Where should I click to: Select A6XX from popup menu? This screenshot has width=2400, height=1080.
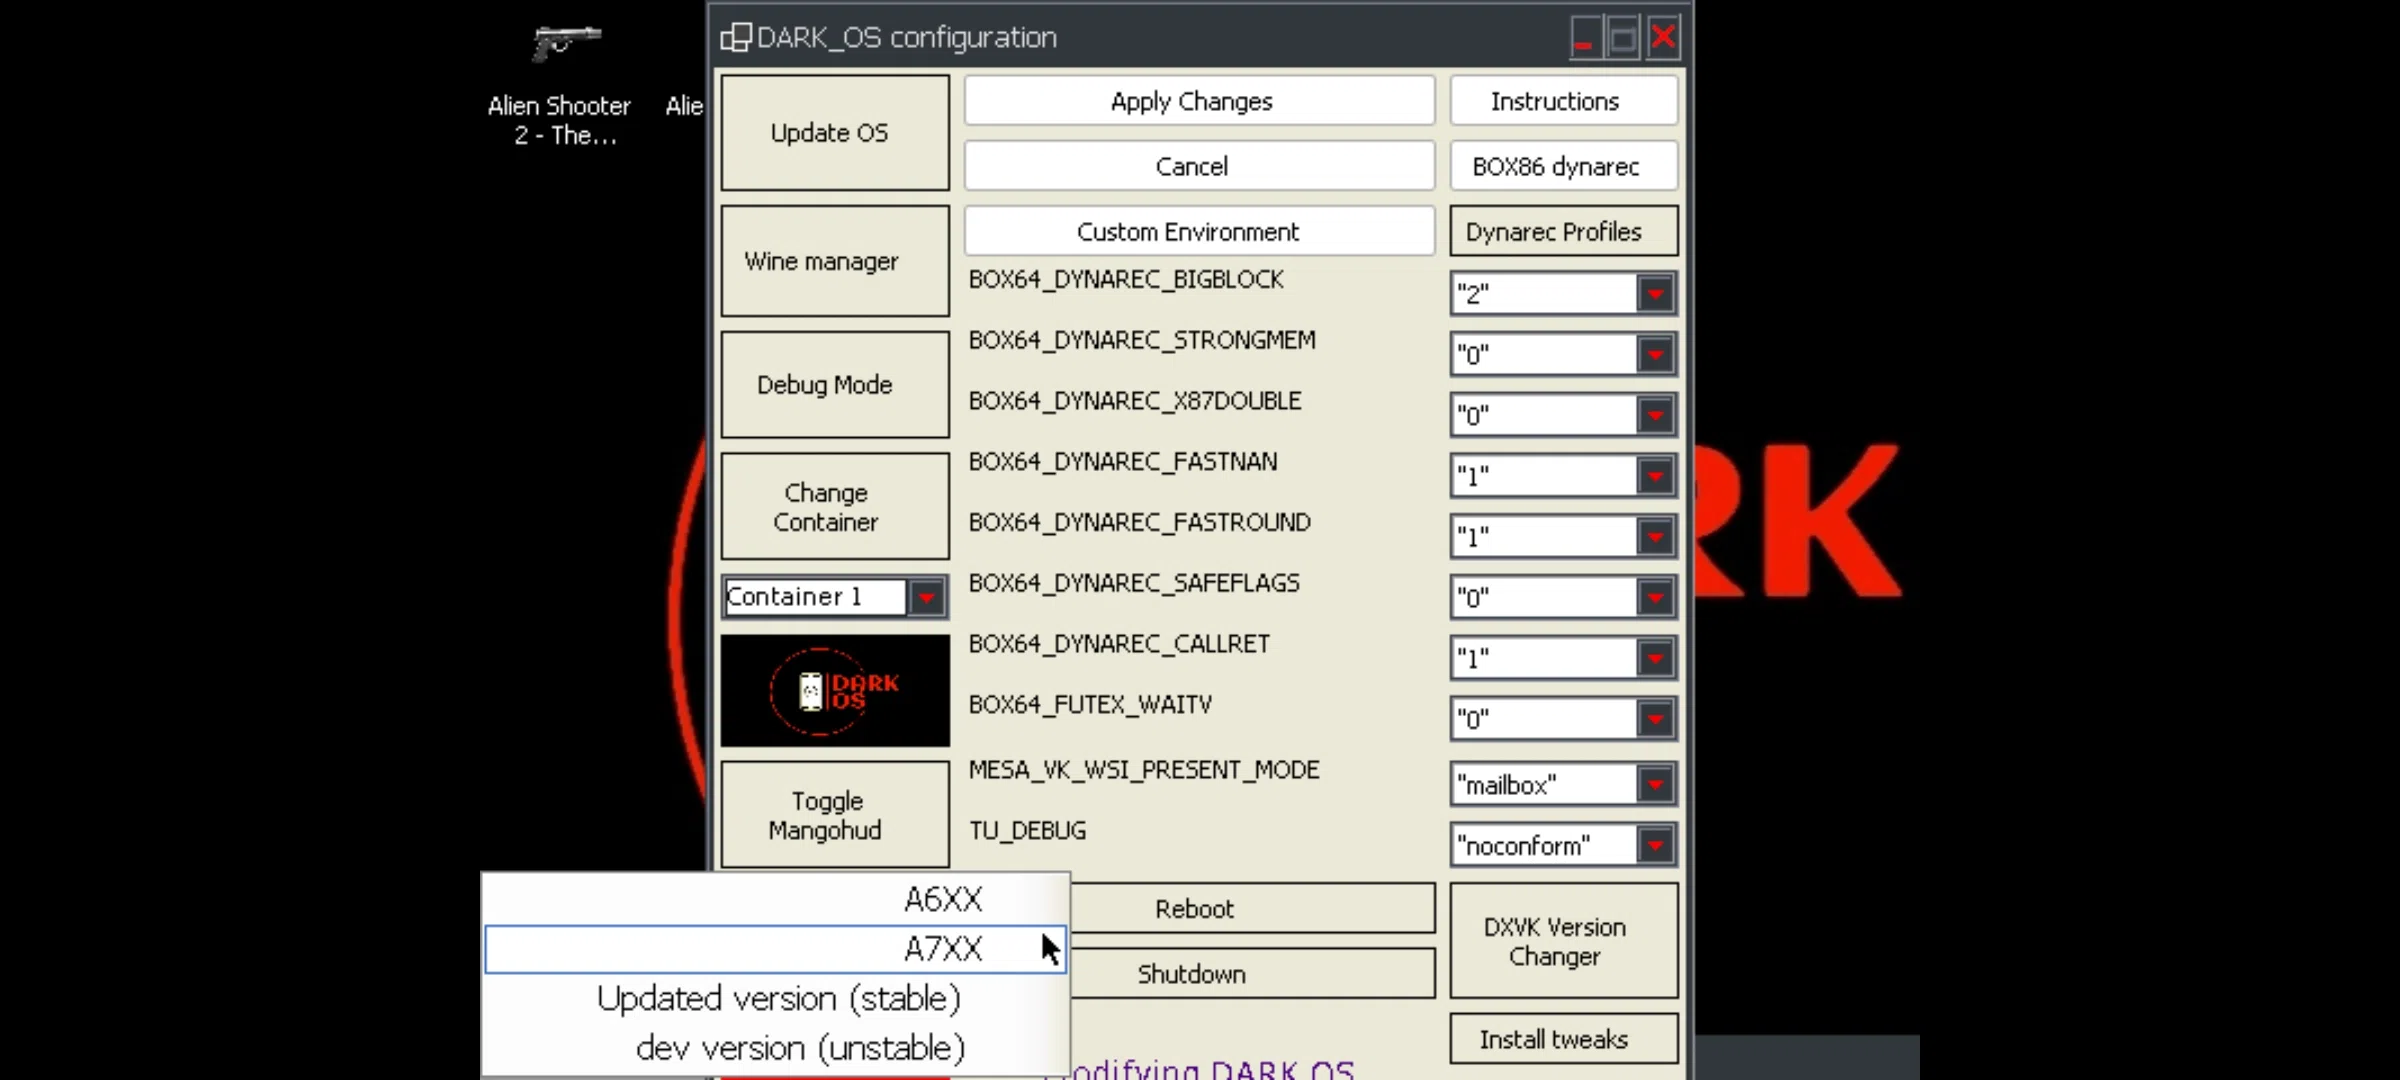(x=775, y=899)
